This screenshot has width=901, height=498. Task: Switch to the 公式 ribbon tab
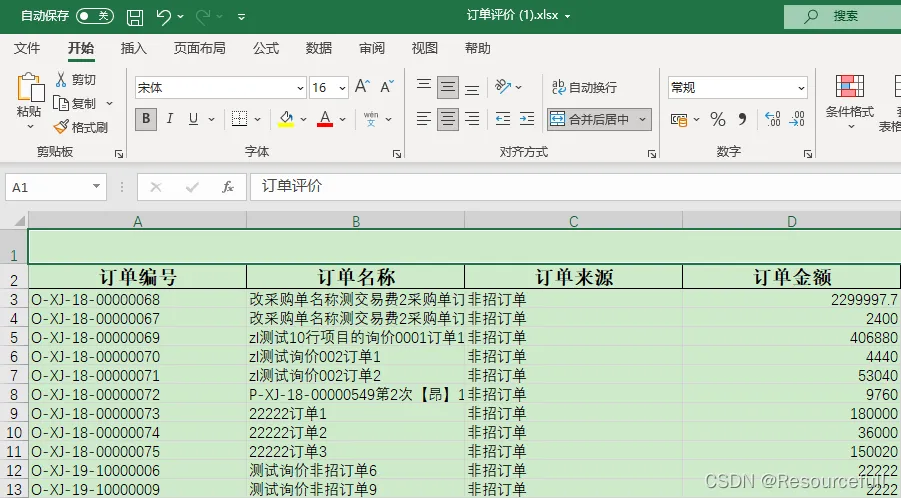tap(266, 48)
